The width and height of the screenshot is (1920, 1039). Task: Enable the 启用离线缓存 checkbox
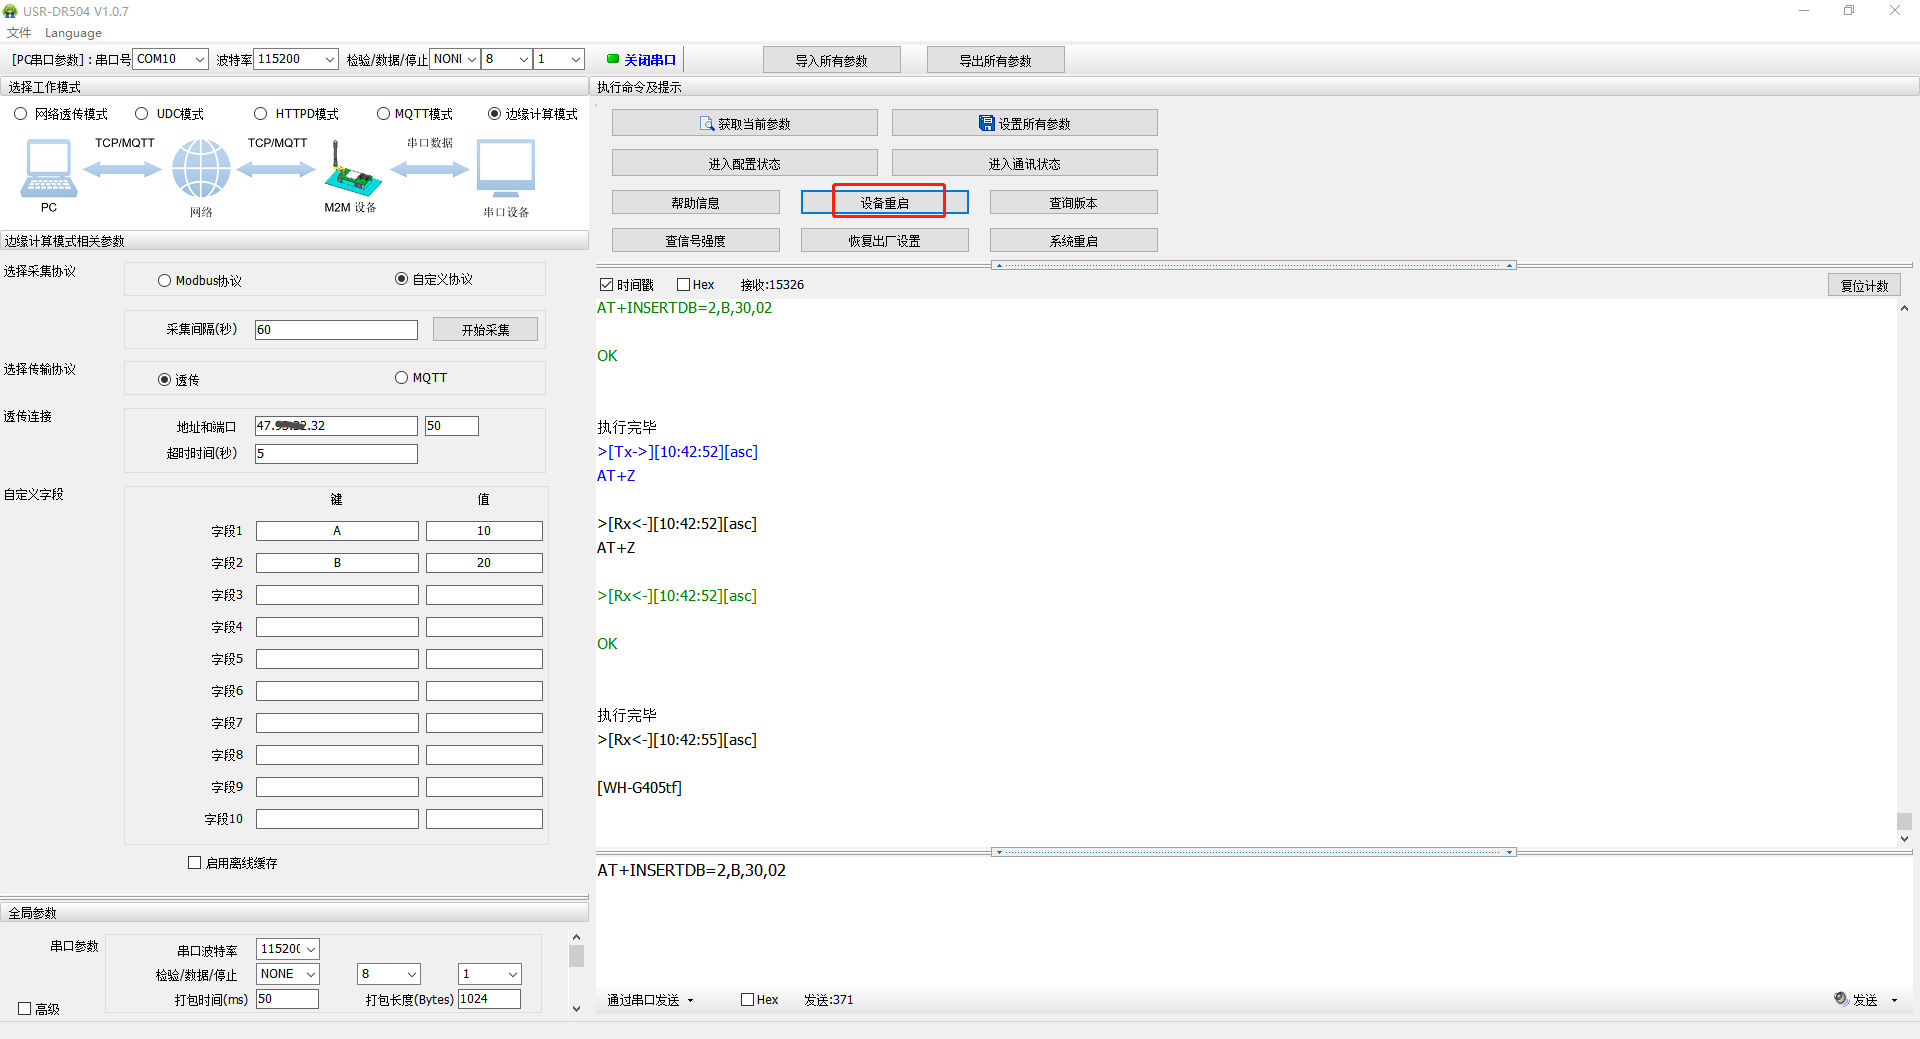click(x=195, y=862)
